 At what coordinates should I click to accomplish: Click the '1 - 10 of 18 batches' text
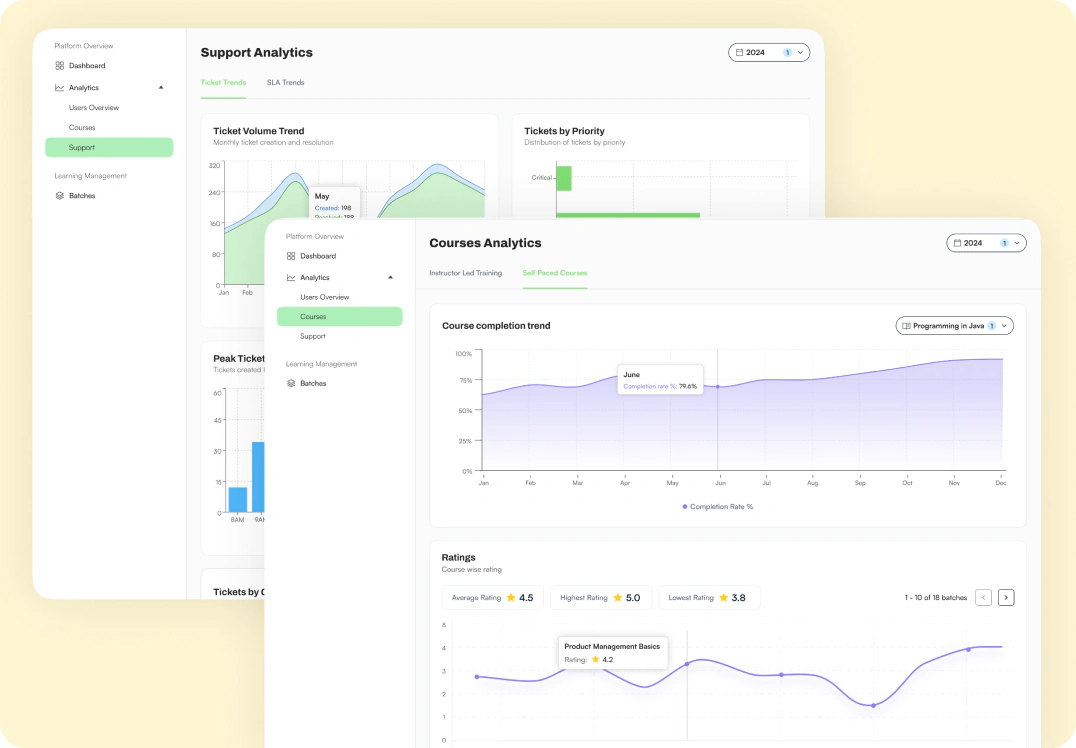click(x=935, y=598)
